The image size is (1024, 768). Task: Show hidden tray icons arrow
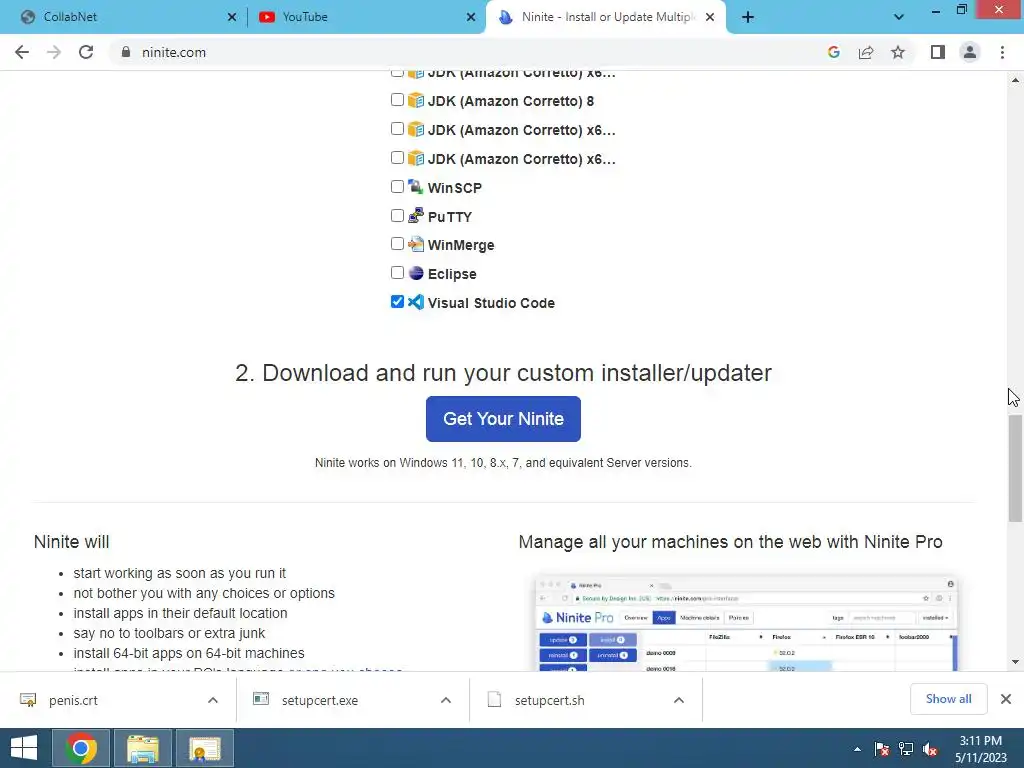pyautogui.click(x=857, y=749)
